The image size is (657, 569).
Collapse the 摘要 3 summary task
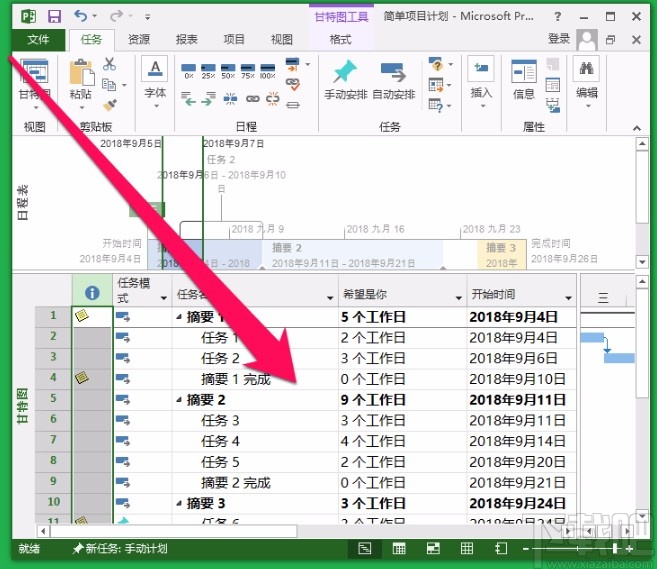click(x=179, y=503)
